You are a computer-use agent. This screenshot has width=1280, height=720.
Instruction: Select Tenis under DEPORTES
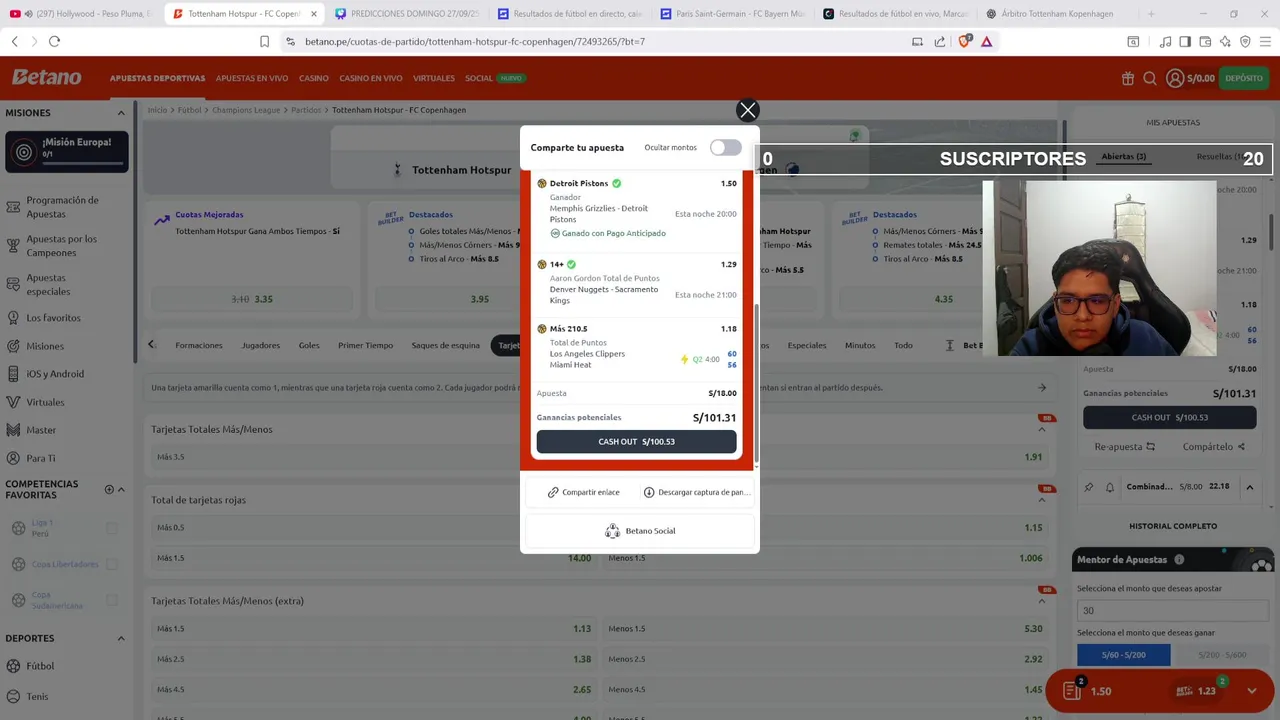tap(37, 696)
